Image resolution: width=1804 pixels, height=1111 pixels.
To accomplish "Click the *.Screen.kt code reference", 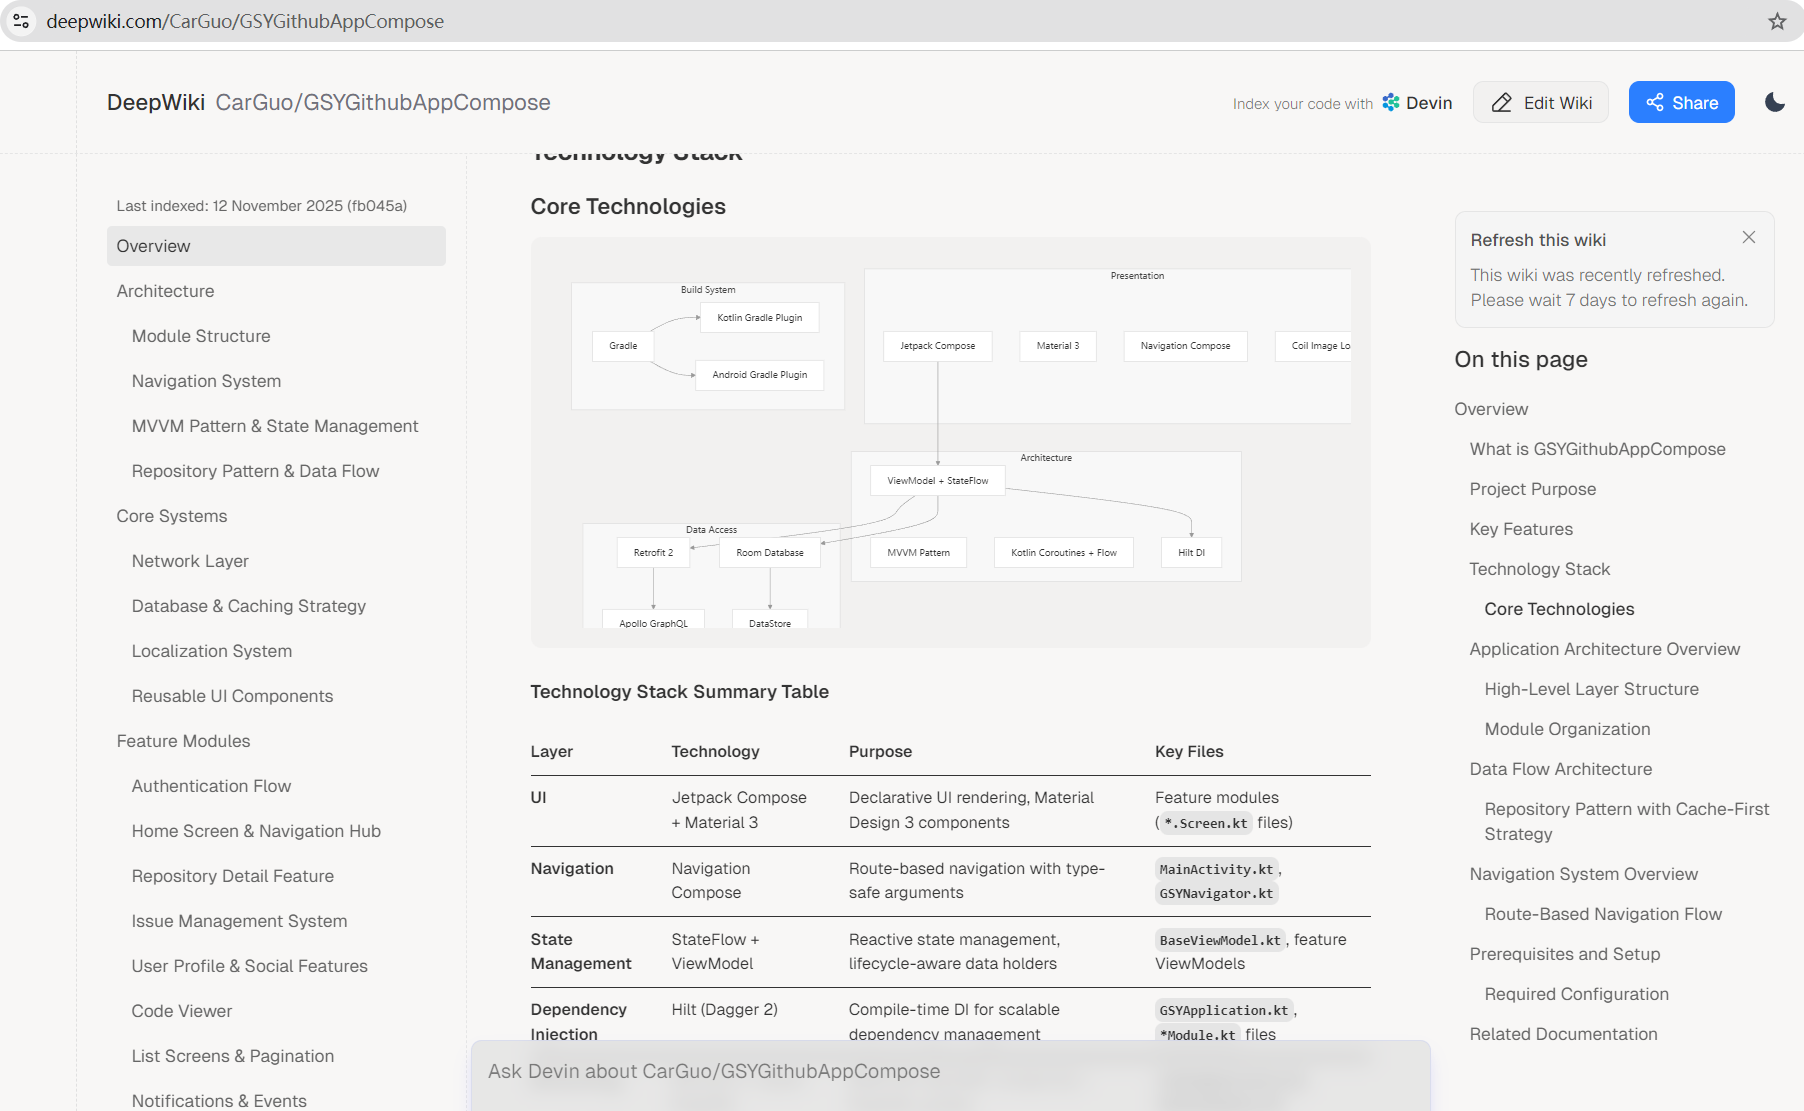I will coord(1205,823).
